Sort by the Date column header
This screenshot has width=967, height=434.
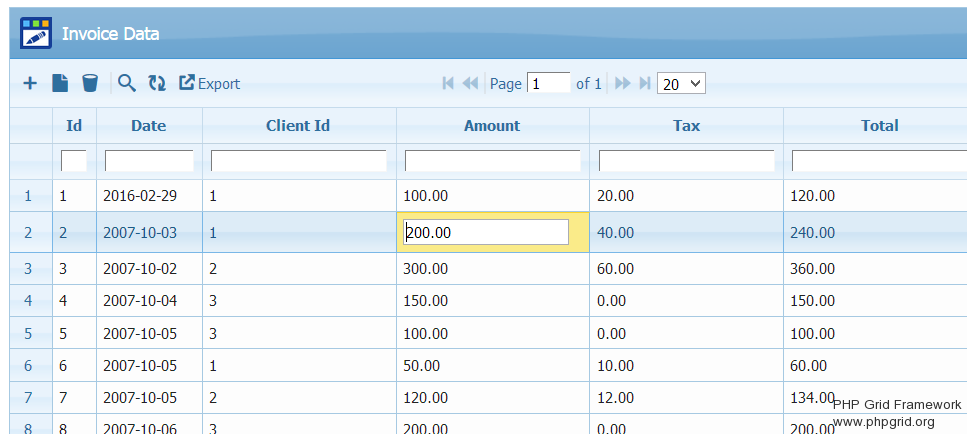(x=148, y=126)
